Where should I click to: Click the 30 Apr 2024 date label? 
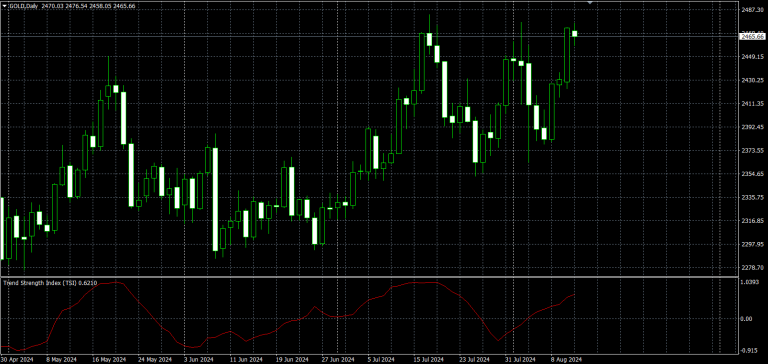[x=17, y=359]
